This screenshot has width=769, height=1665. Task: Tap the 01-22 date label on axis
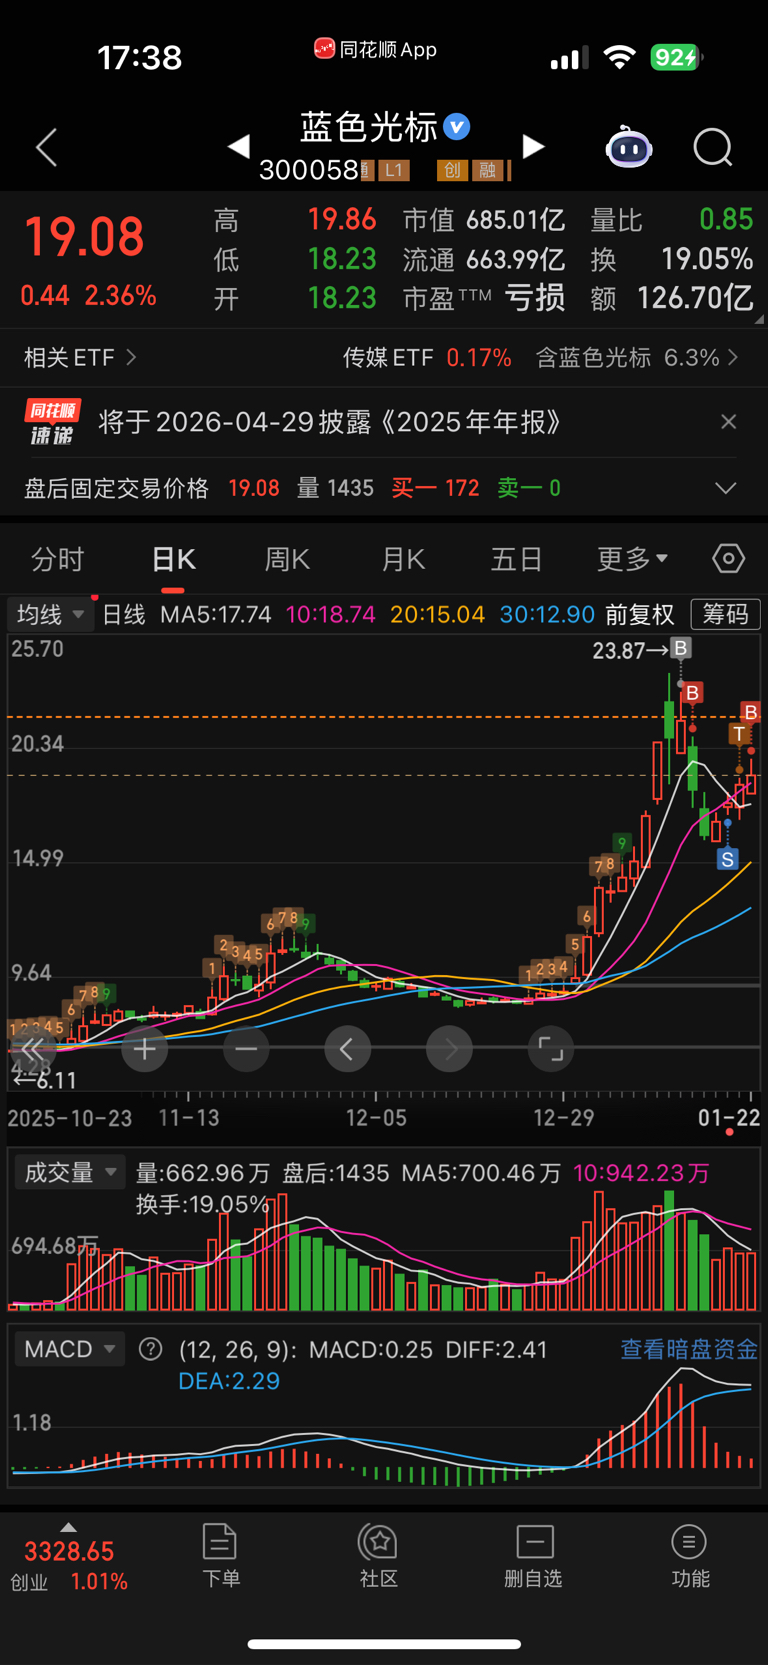coord(729,1117)
